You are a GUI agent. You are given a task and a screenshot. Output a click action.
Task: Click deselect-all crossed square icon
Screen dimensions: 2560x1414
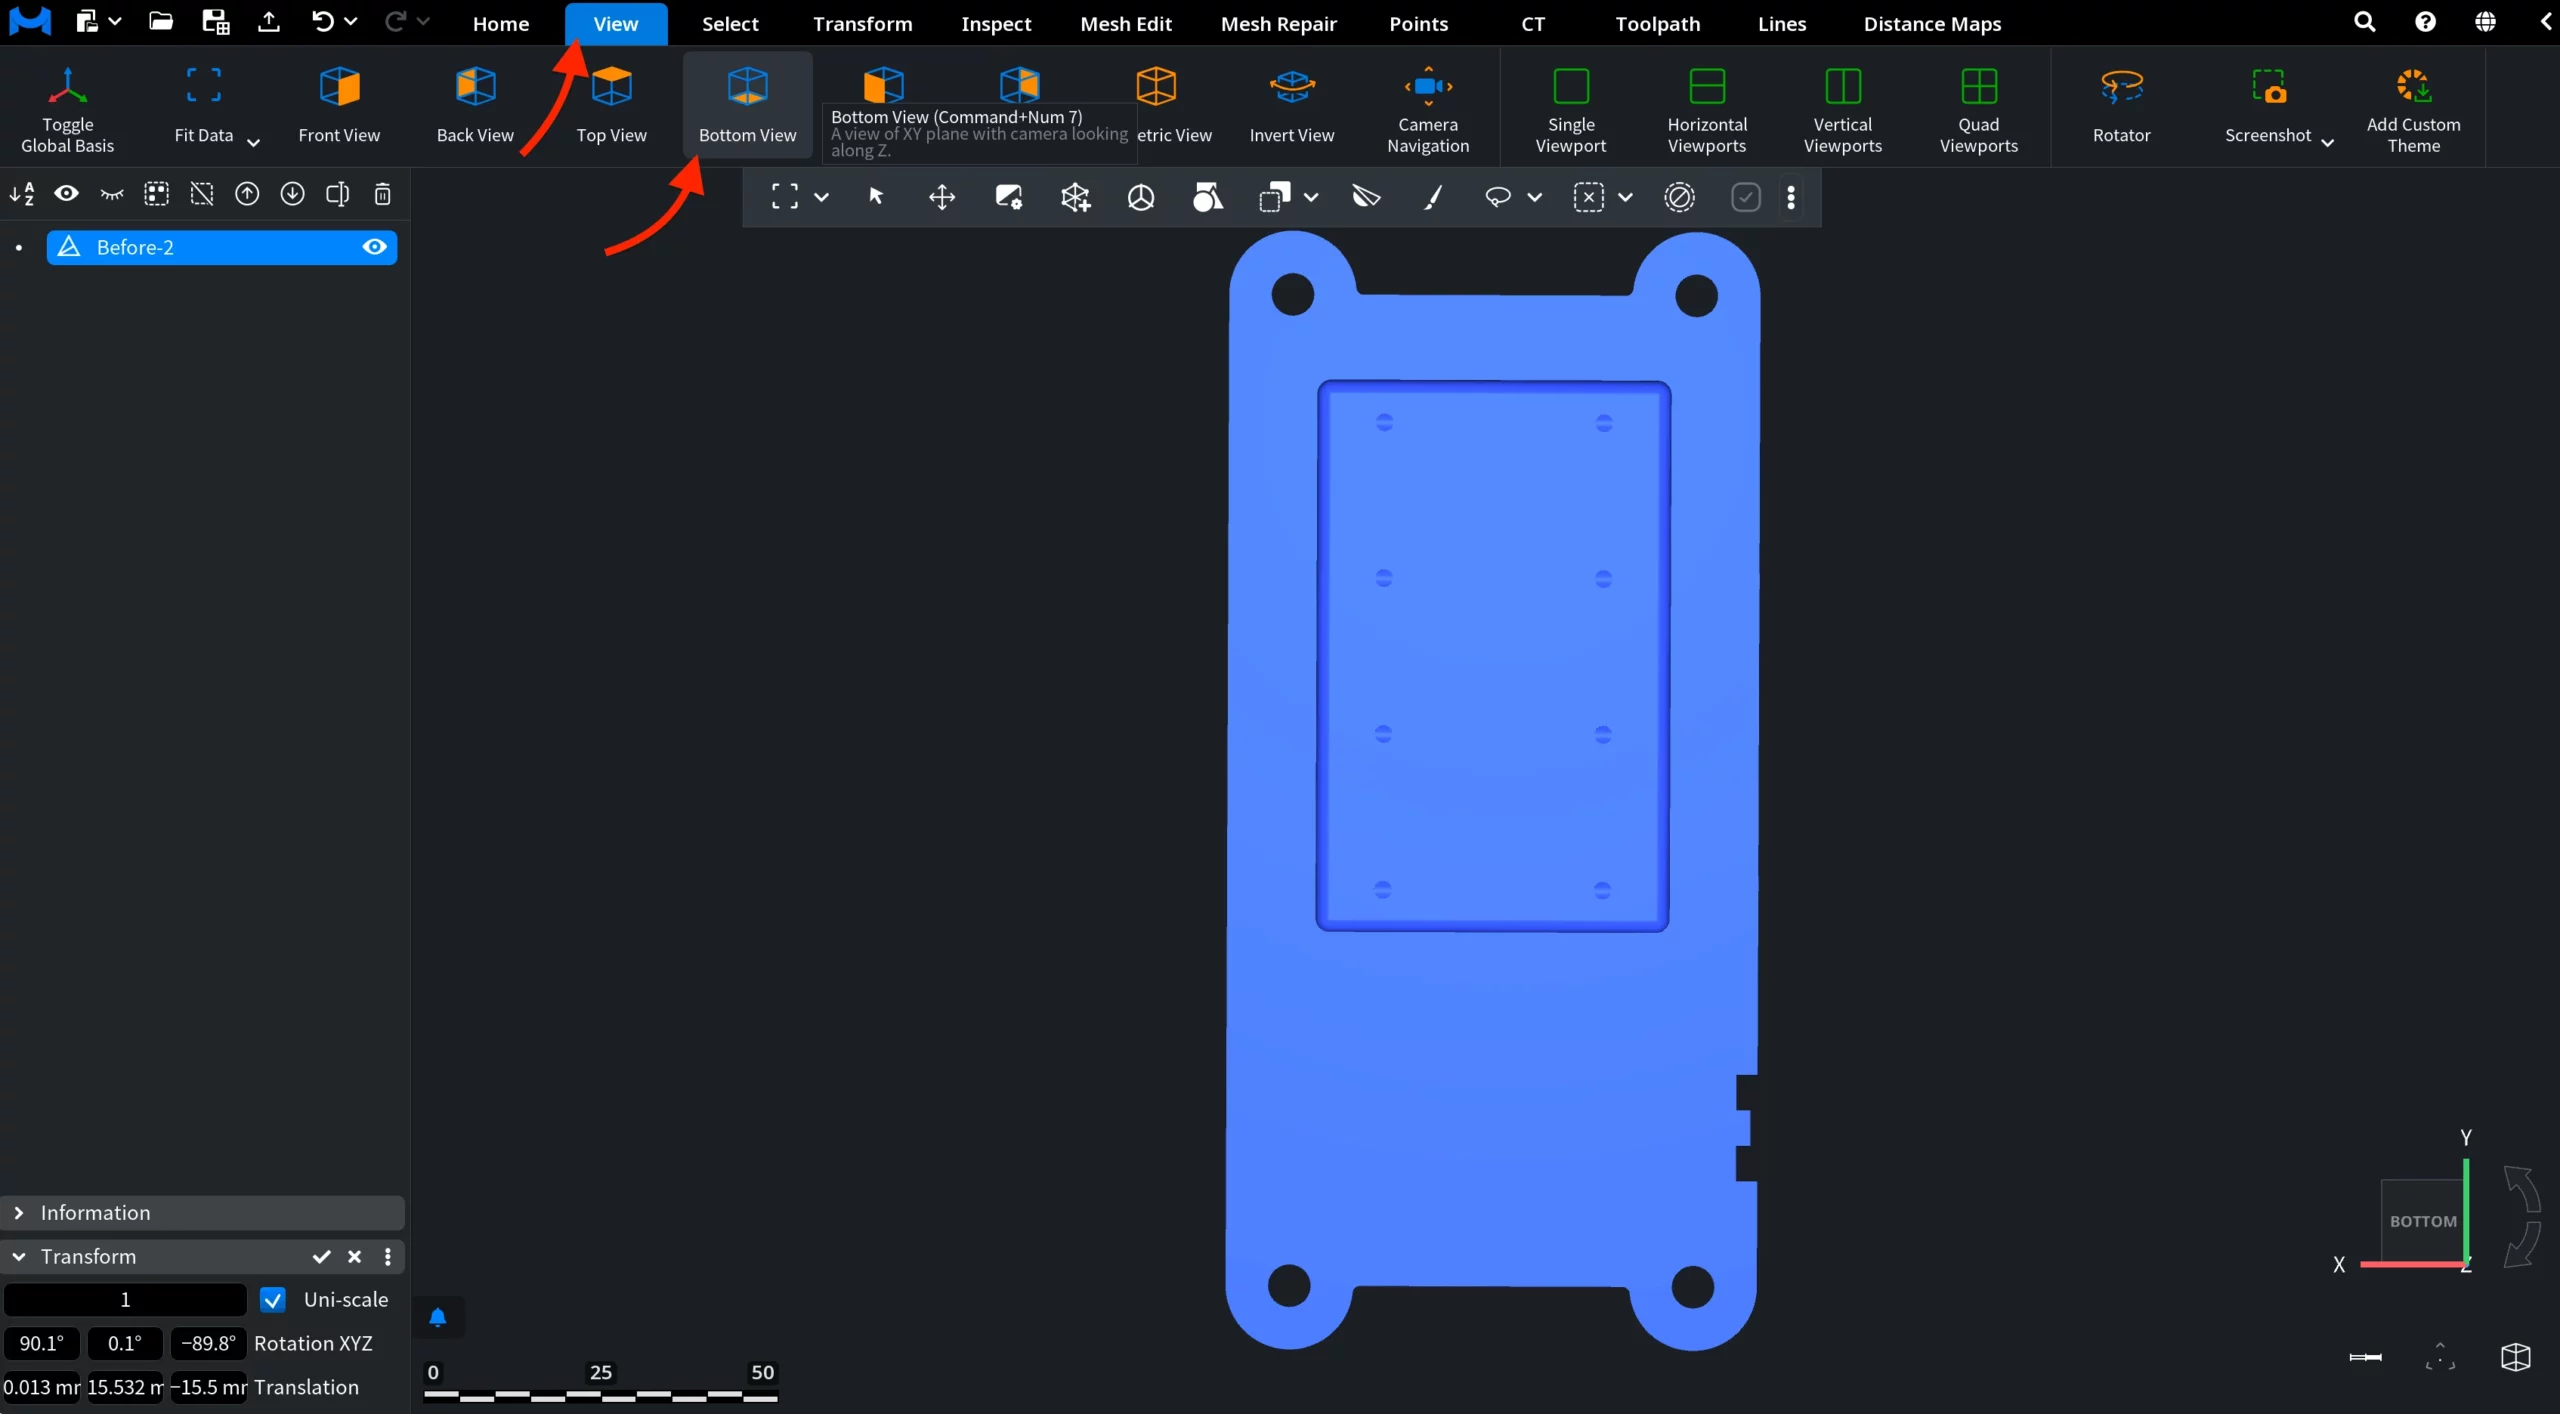[x=202, y=194]
